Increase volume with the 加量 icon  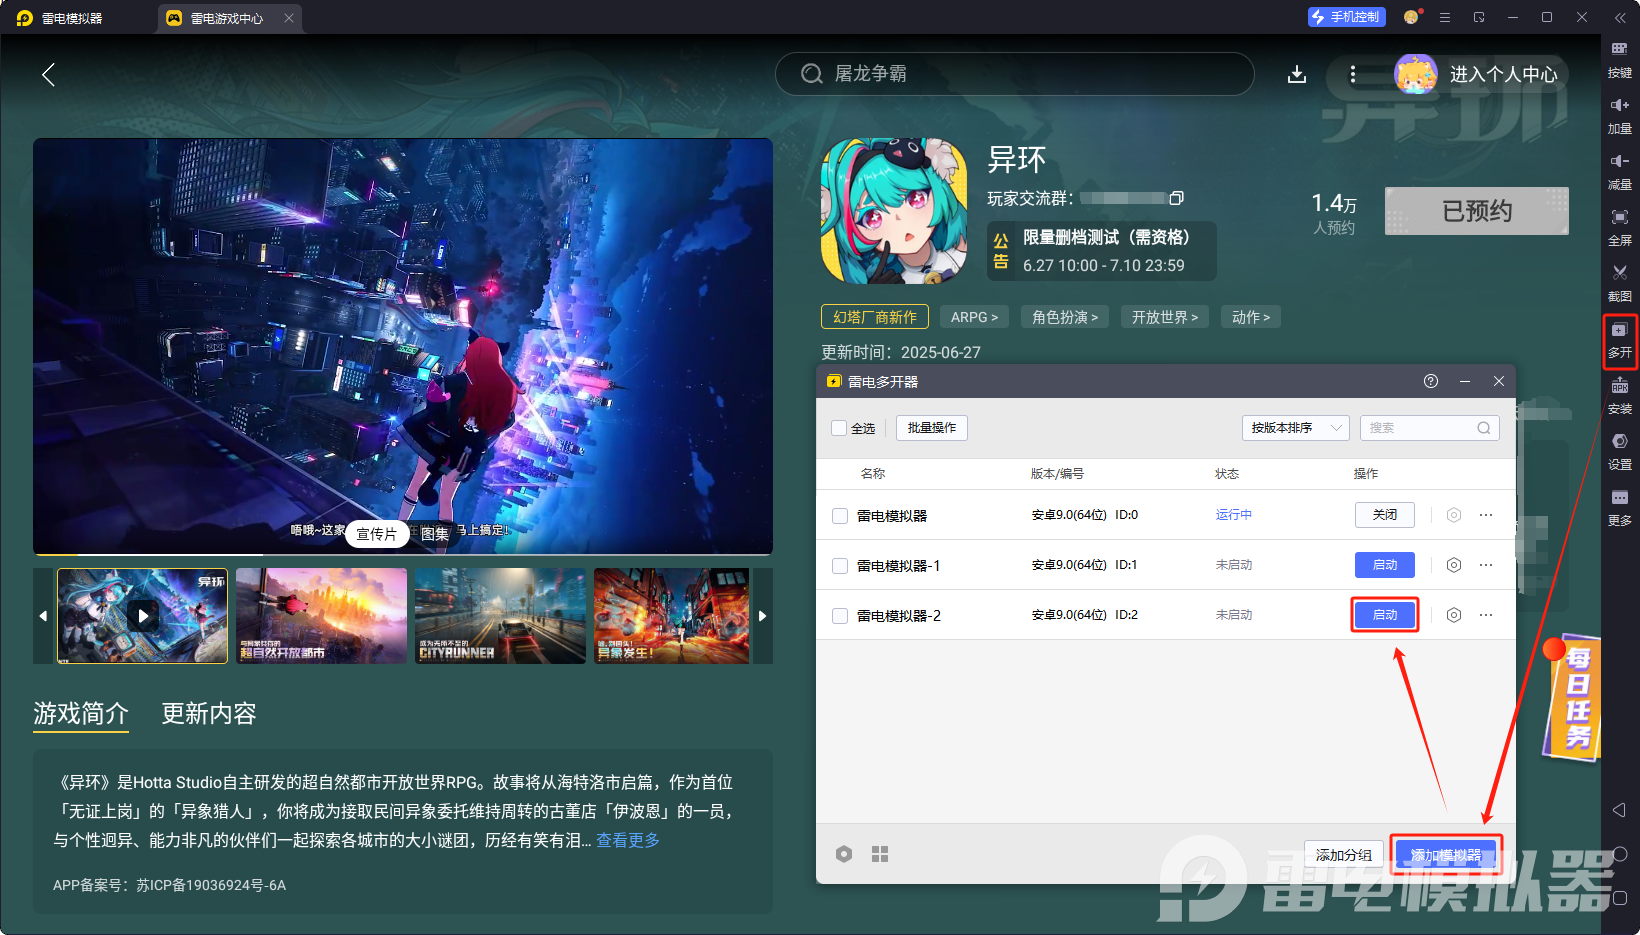coord(1620,116)
